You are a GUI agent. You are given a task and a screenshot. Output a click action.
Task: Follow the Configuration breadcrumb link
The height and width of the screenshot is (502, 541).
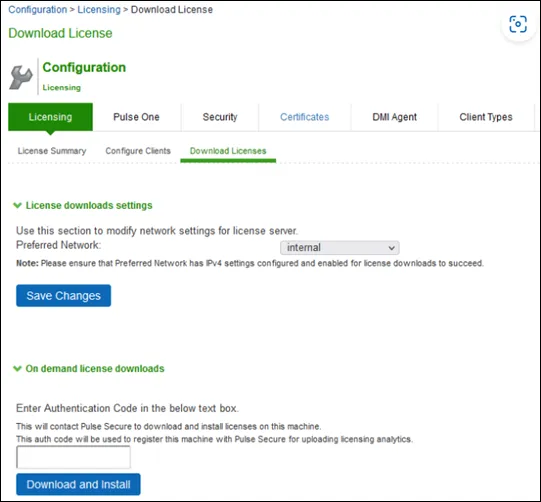pyautogui.click(x=38, y=10)
